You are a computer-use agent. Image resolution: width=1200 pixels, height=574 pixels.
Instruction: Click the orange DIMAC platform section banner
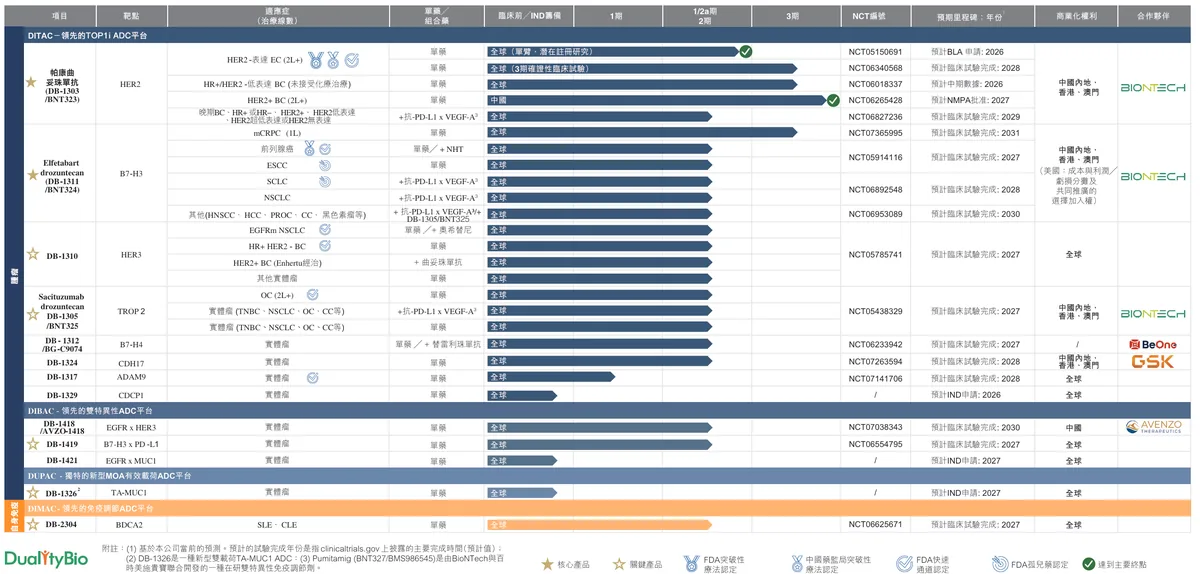point(608,509)
